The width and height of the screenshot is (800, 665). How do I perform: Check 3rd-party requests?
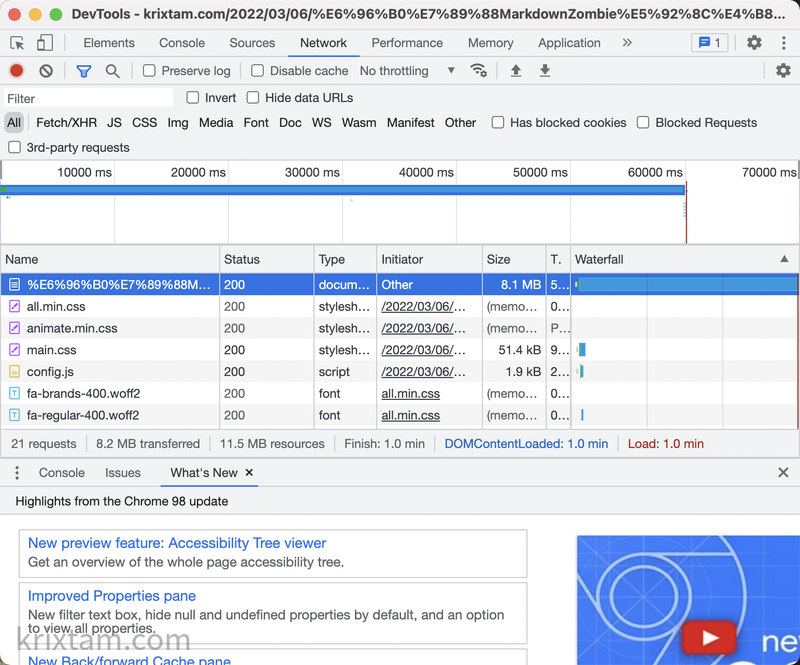(x=14, y=147)
